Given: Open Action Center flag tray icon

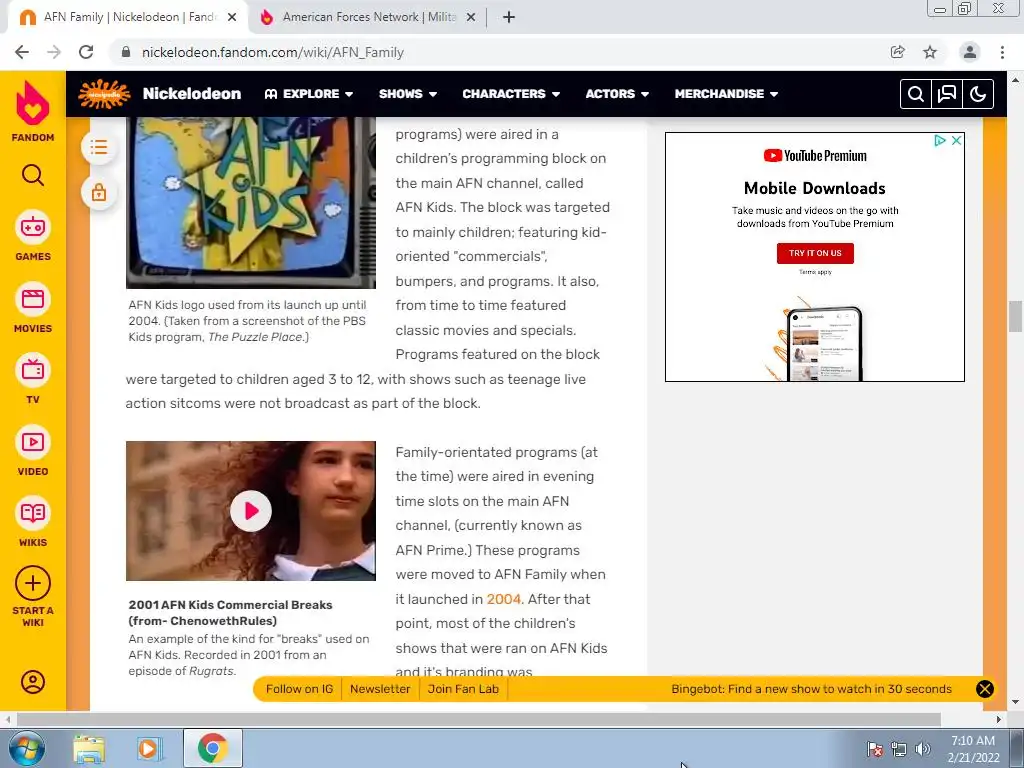Looking at the screenshot, I should tap(875, 749).
